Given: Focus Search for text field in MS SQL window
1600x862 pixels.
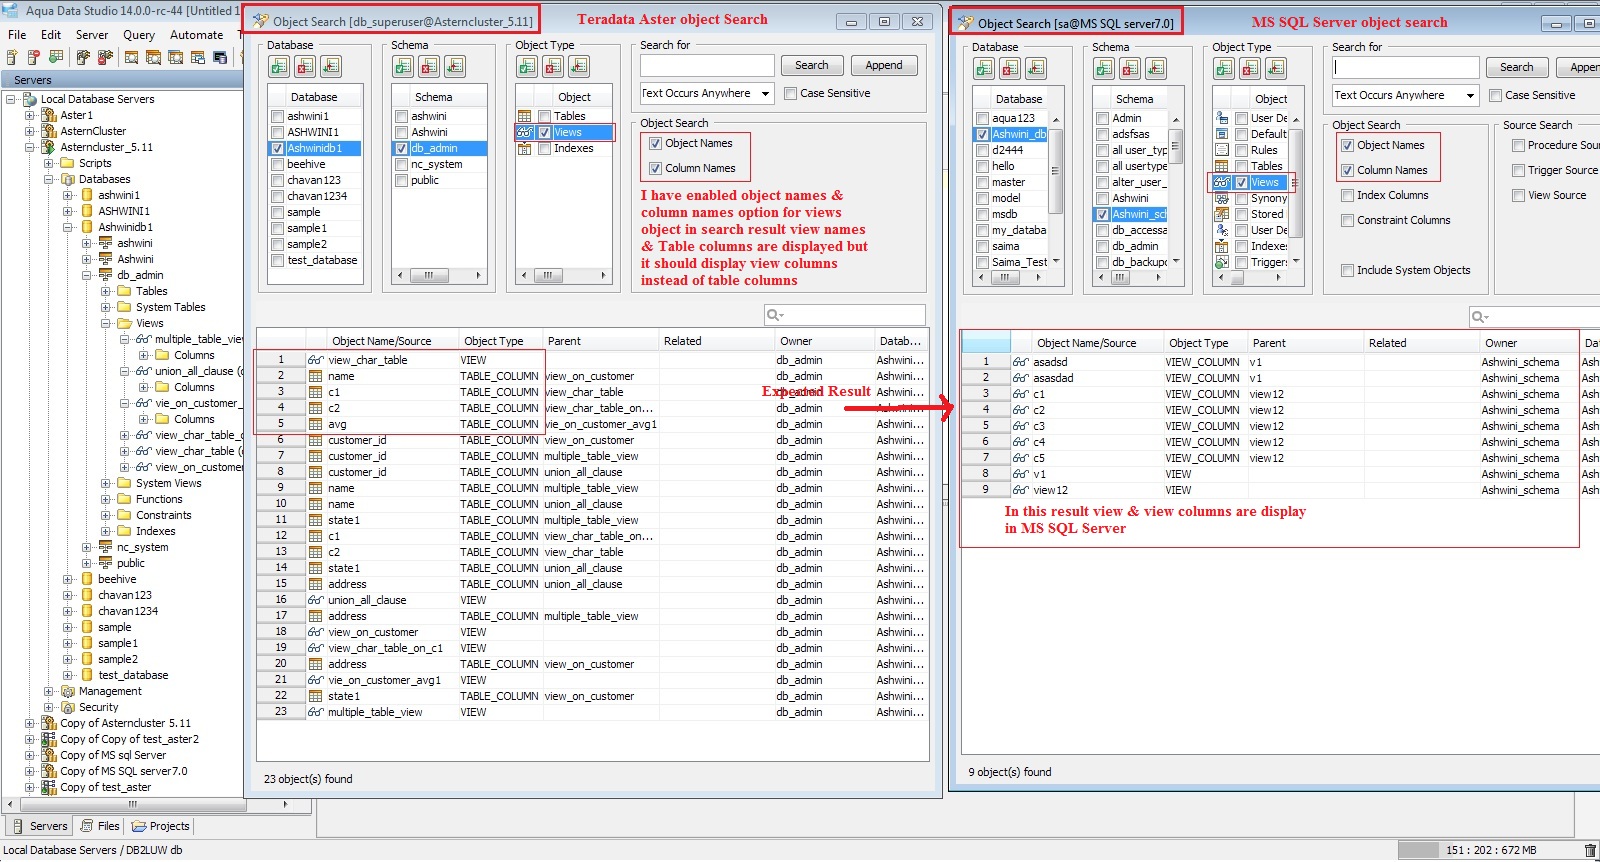Looking at the screenshot, I should [x=1405, y=67].
